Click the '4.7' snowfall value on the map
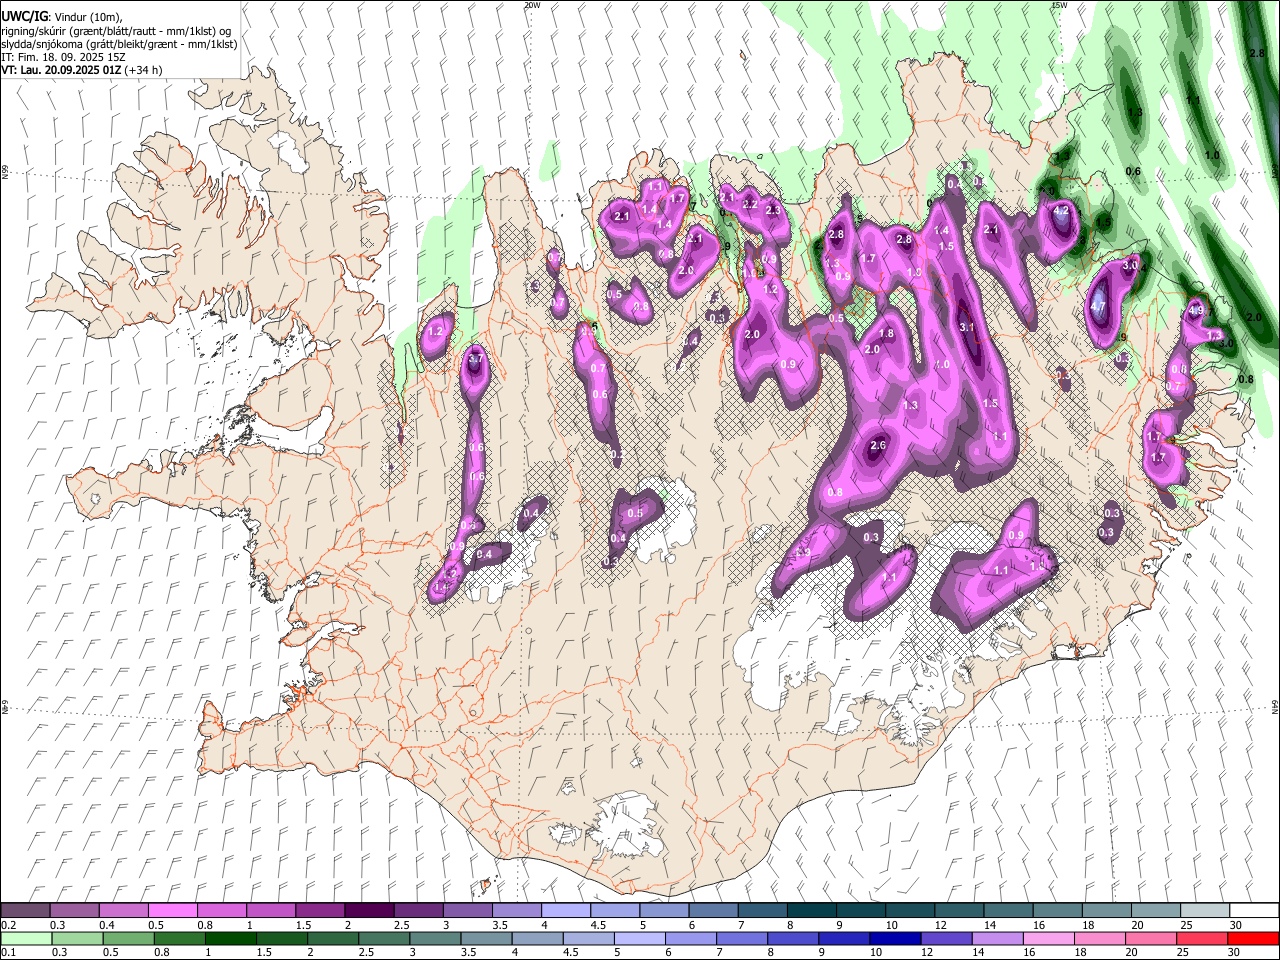This screenshot has height=960, width=1280. coord(1098,306)
